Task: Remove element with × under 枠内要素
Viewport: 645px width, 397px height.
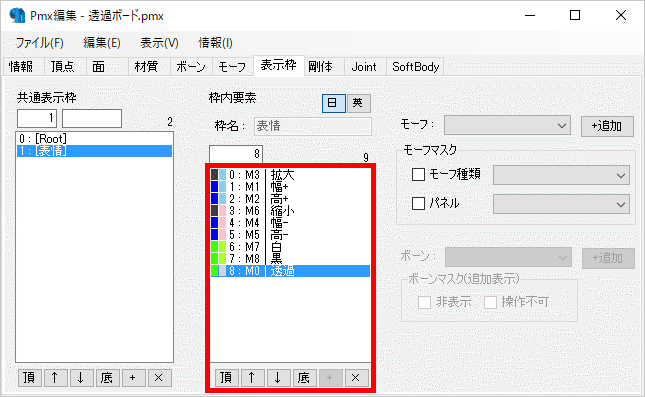Action: pyautogui.click(x=356, y=378)
